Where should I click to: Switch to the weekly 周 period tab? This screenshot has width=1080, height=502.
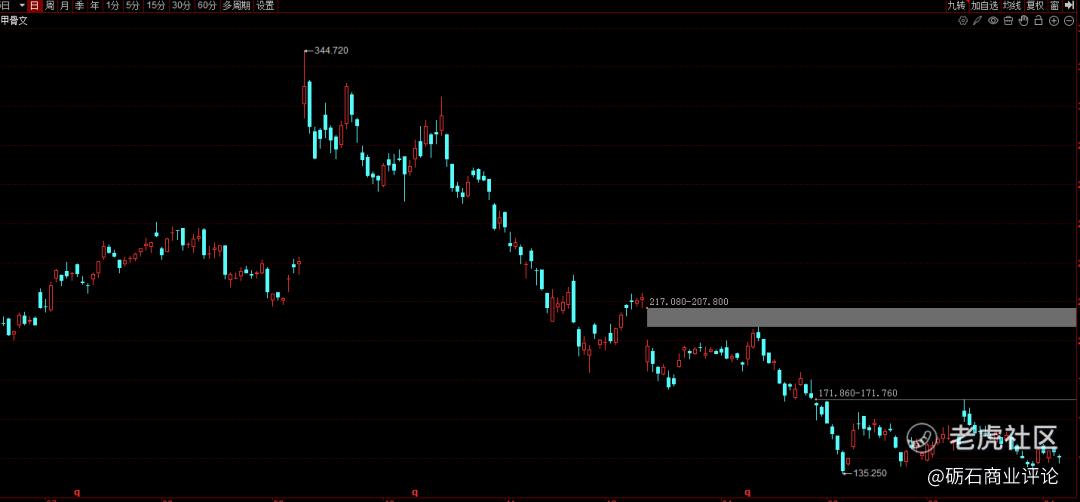click(50, 6)
